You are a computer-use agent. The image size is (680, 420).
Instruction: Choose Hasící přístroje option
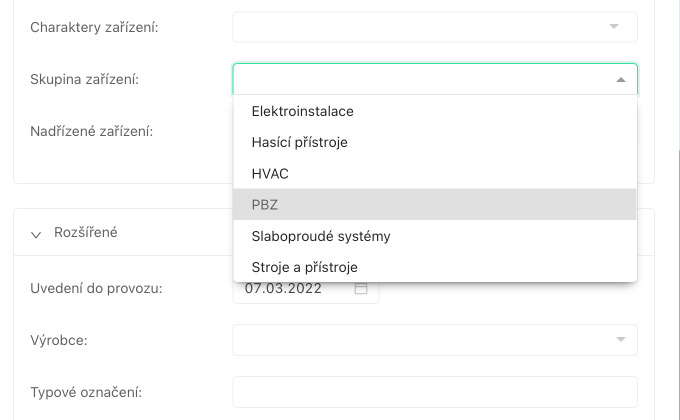pyautogui.click(x=299, y=142)
